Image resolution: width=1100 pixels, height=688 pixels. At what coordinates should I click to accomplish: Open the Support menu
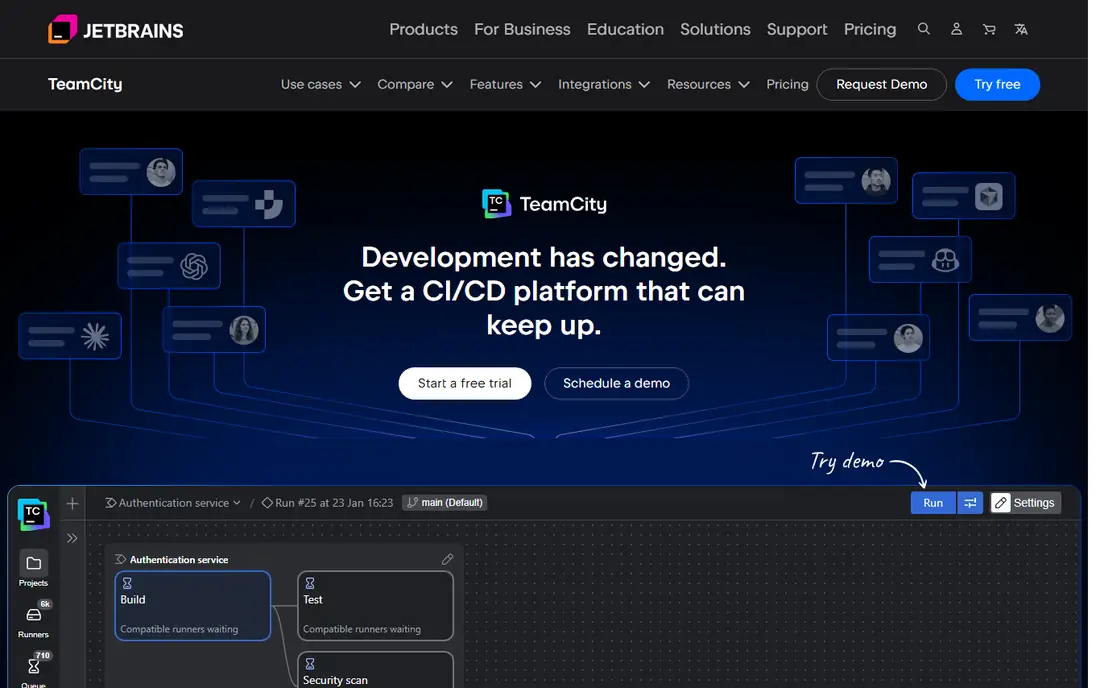[x=797, y=29]
